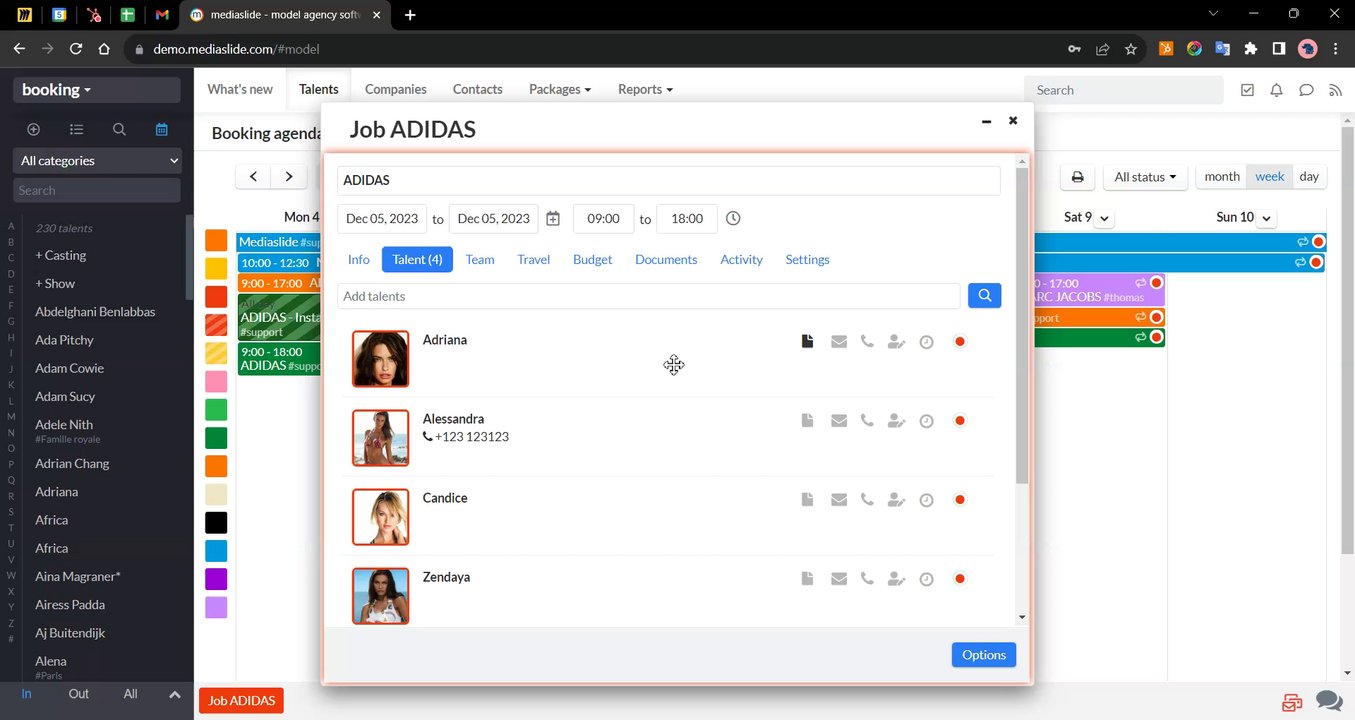Switch to Travel tab

(x=534, y=259)
